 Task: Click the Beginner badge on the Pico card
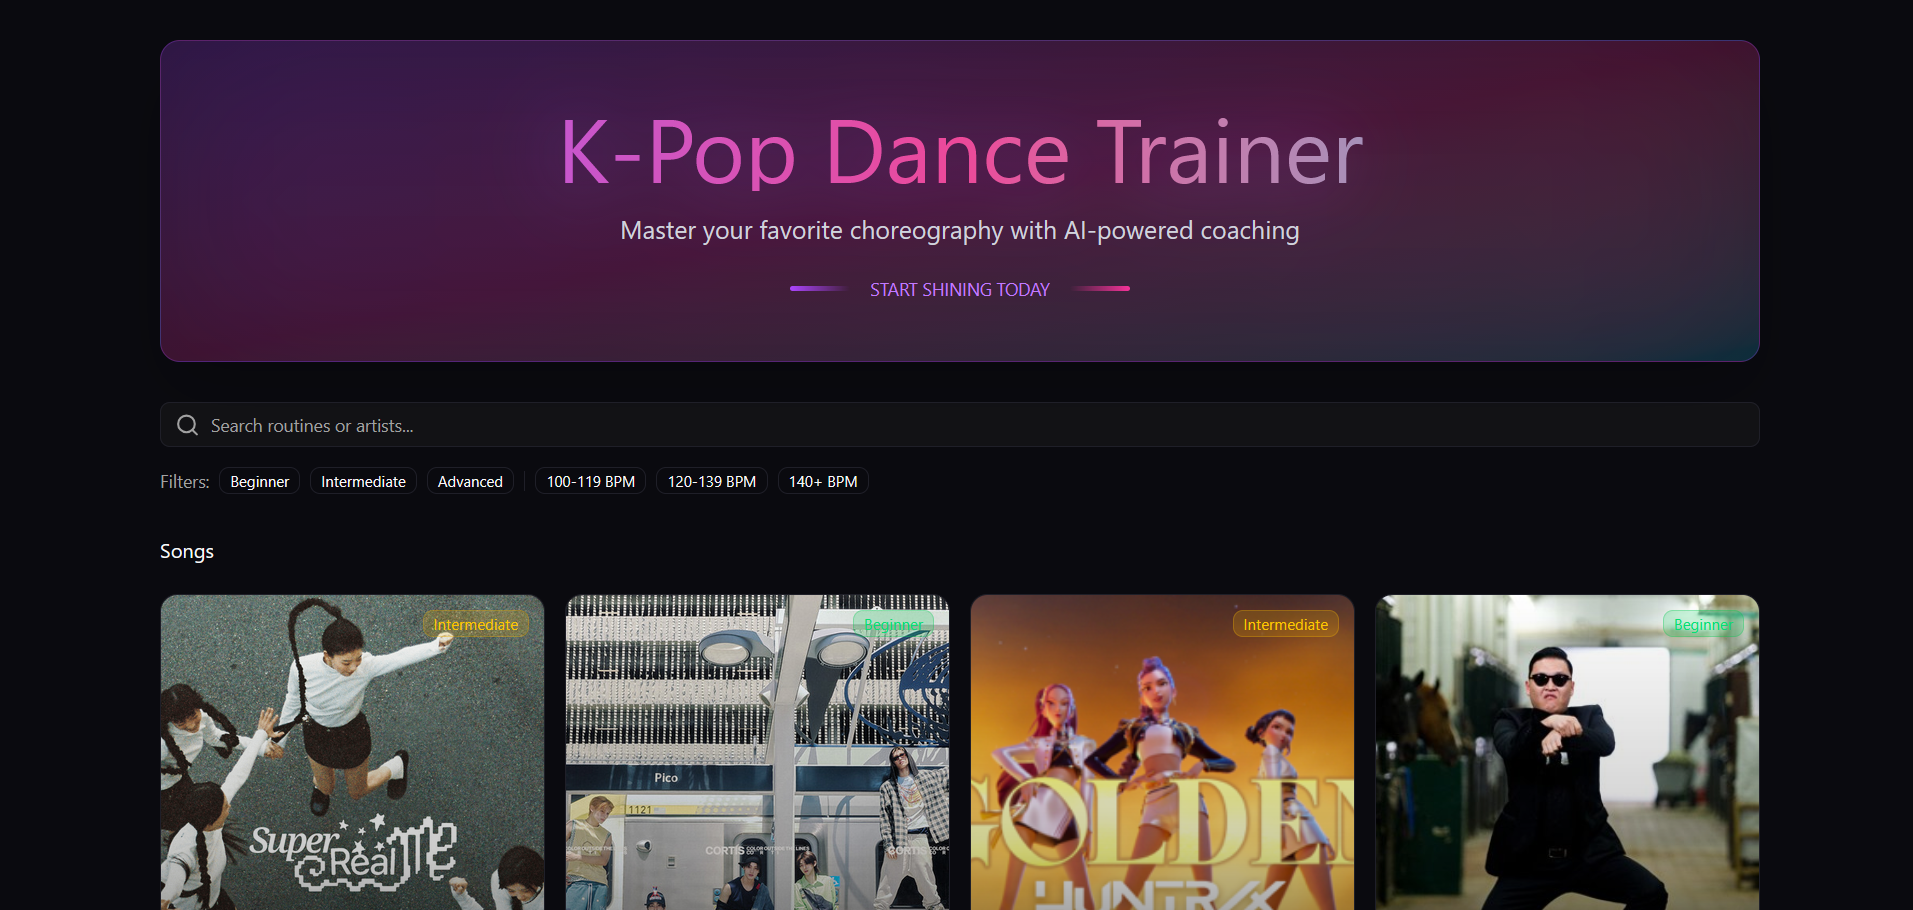[893, 624]
